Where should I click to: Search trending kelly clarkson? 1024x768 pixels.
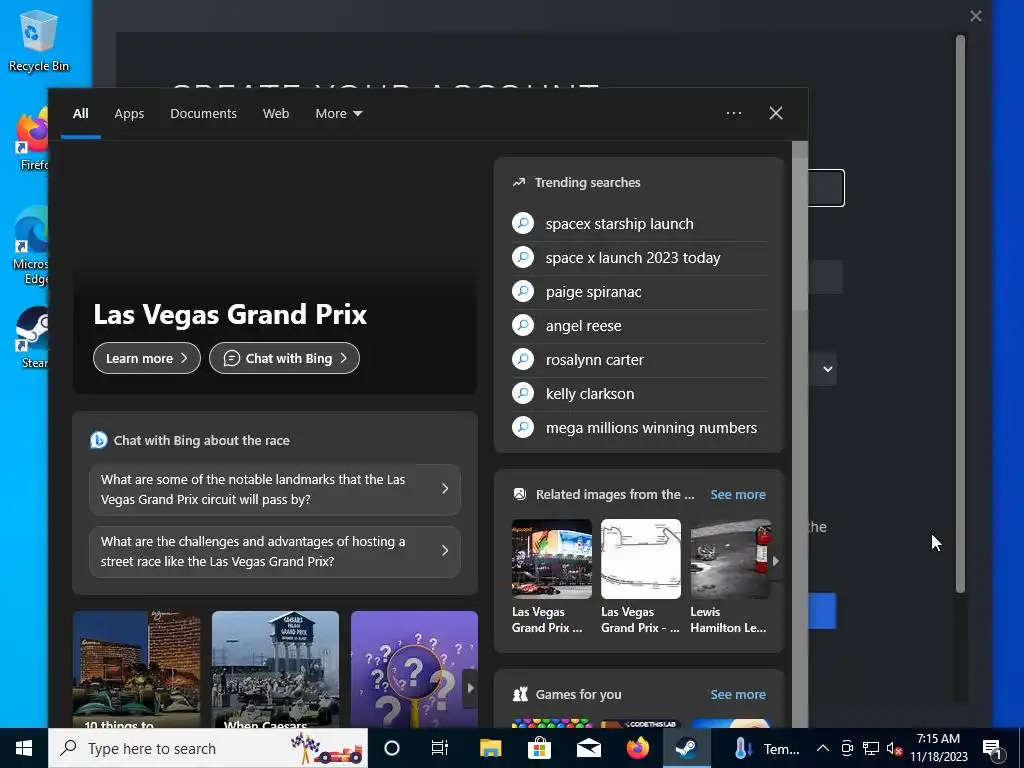point(639,394)
